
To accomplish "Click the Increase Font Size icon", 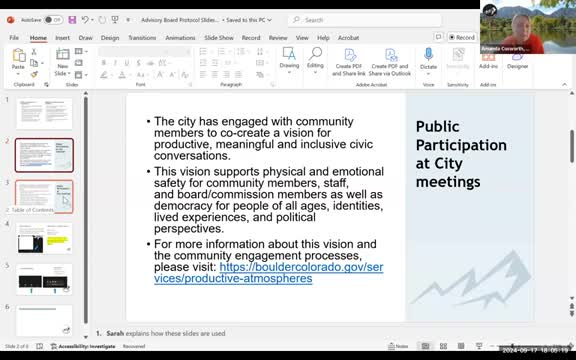I will (160, 75).
